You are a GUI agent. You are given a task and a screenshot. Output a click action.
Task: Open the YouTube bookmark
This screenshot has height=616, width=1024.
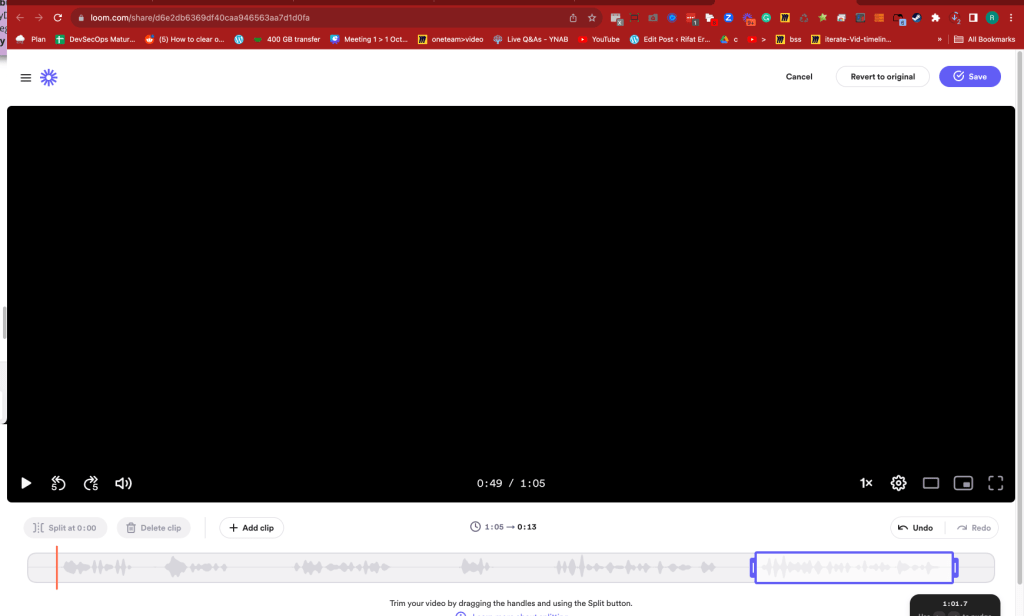[x=599, y=39]
